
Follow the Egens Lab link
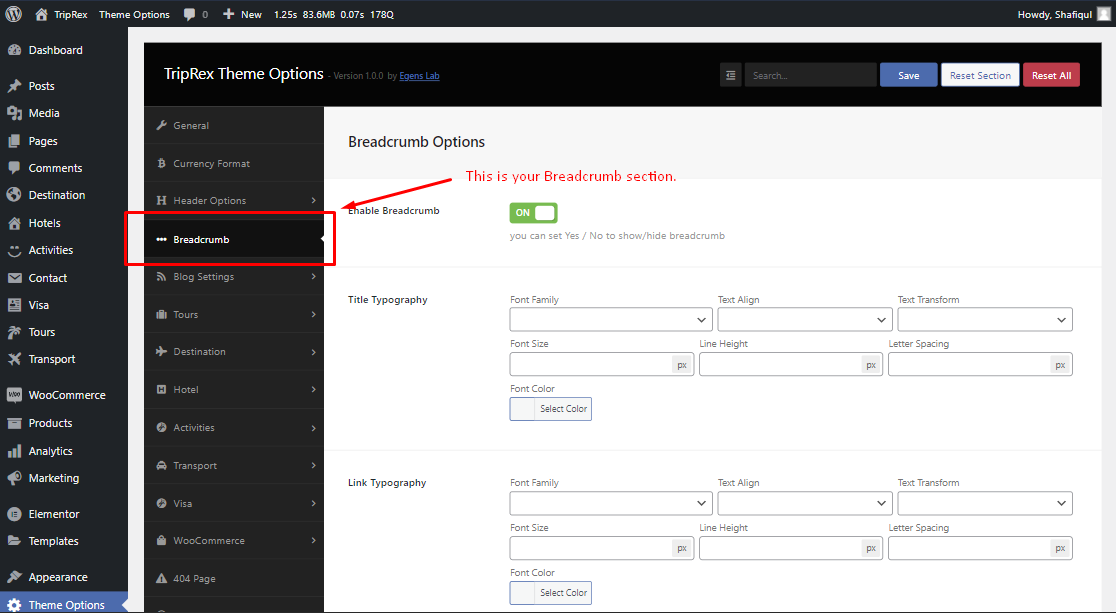tap(419, 76)
